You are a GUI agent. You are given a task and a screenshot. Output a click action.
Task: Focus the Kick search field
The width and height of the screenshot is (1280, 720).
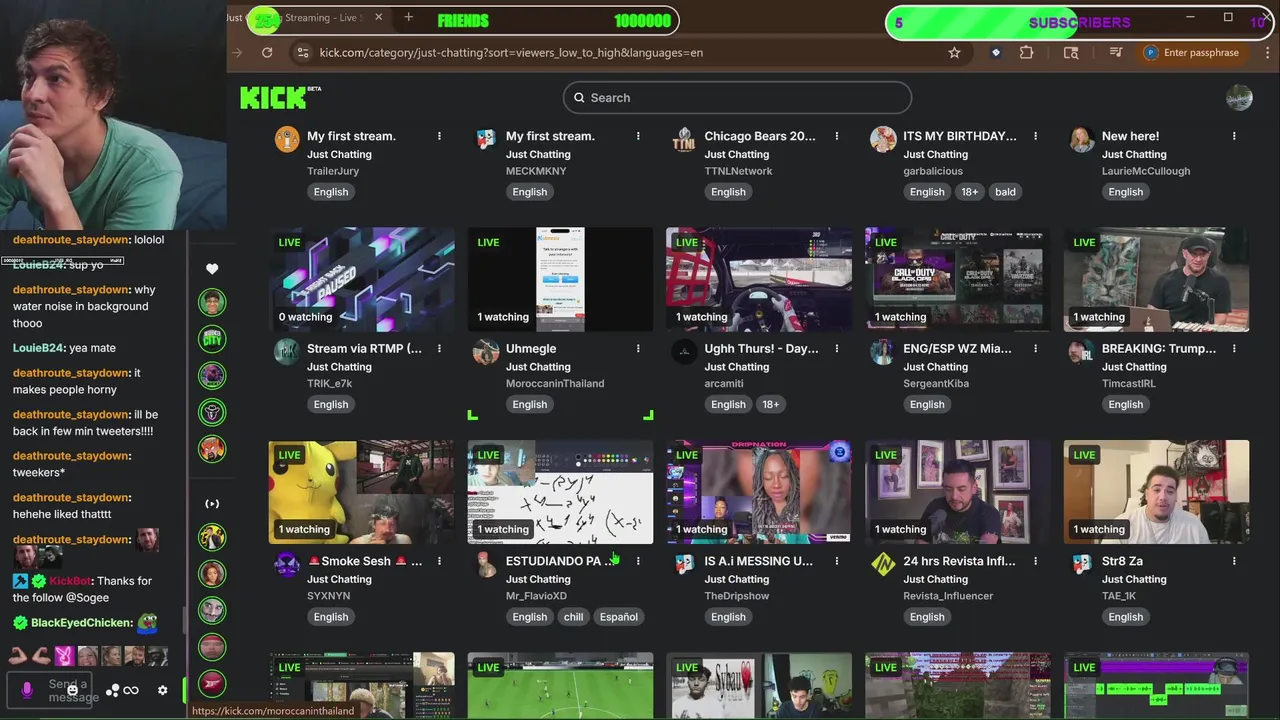[x=737, y=98]
